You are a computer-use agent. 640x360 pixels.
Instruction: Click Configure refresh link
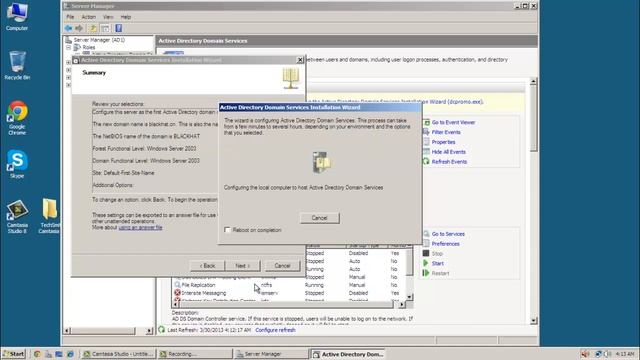(275, 330)
